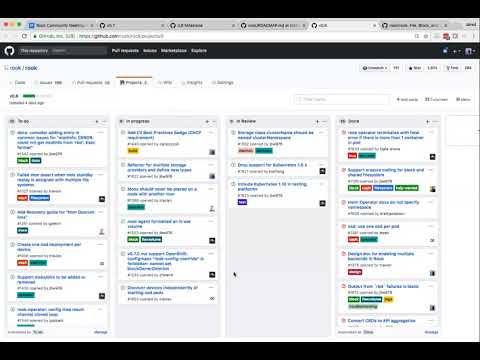The height and width of the screenshot is (360, 480).
Task: Switch to the Pull requests repository tab
Action: 91,82
